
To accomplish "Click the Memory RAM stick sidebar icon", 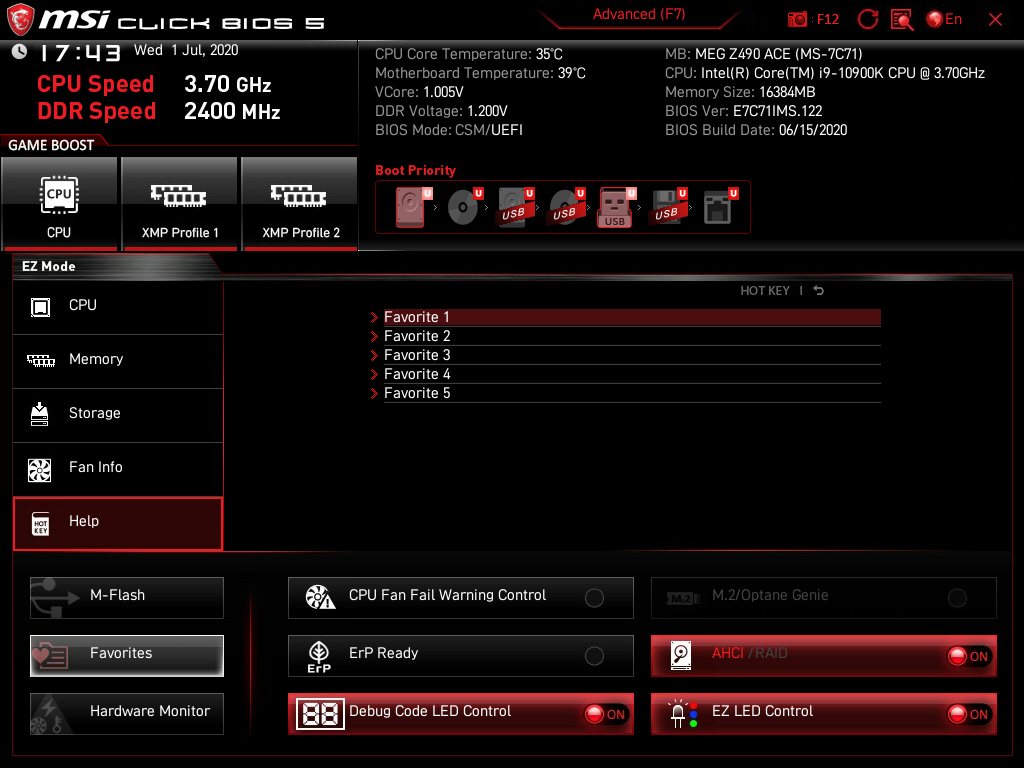I will [40, 360].
